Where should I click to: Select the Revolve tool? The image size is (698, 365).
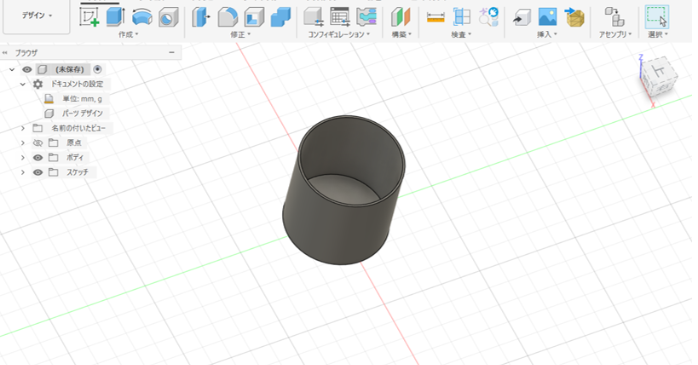(142, 17)
